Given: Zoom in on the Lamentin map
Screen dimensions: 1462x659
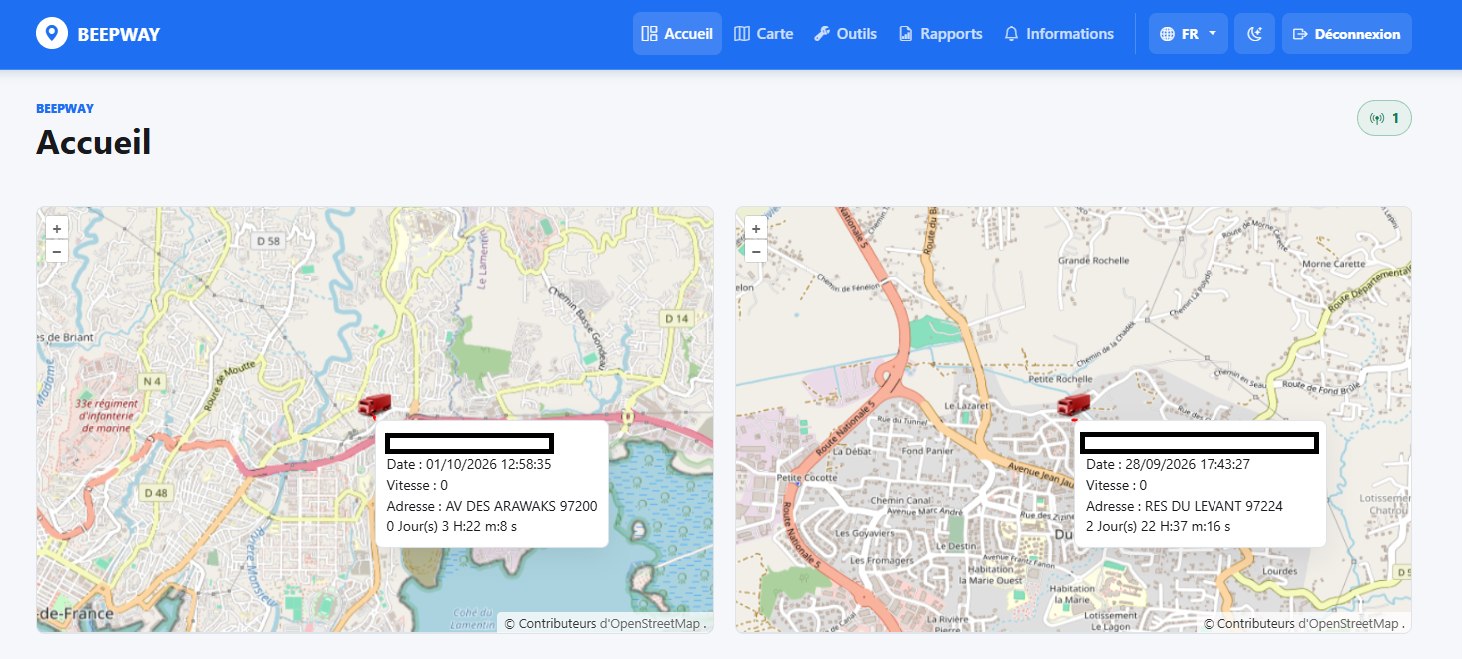Looking at the screenshot, I should point(57,228).
